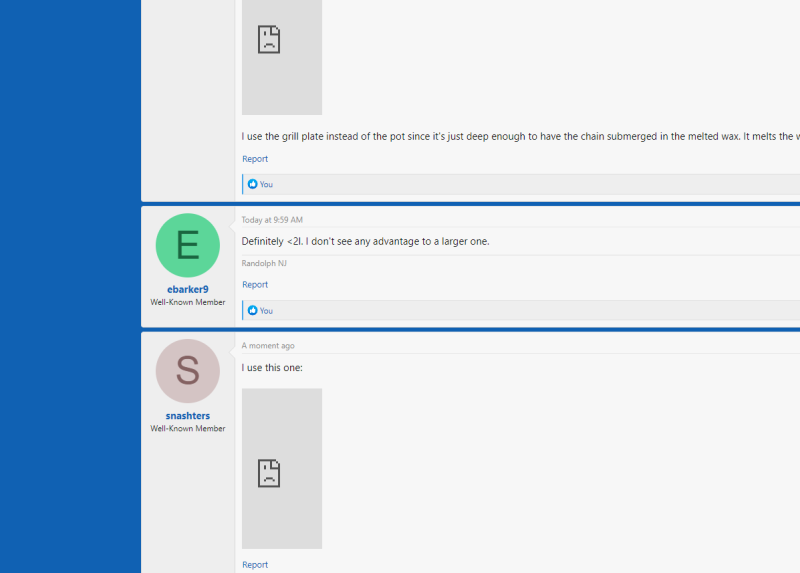Click the "A moment ago" timestamp
Screen dimensions: 800x573
click(268, 346)
